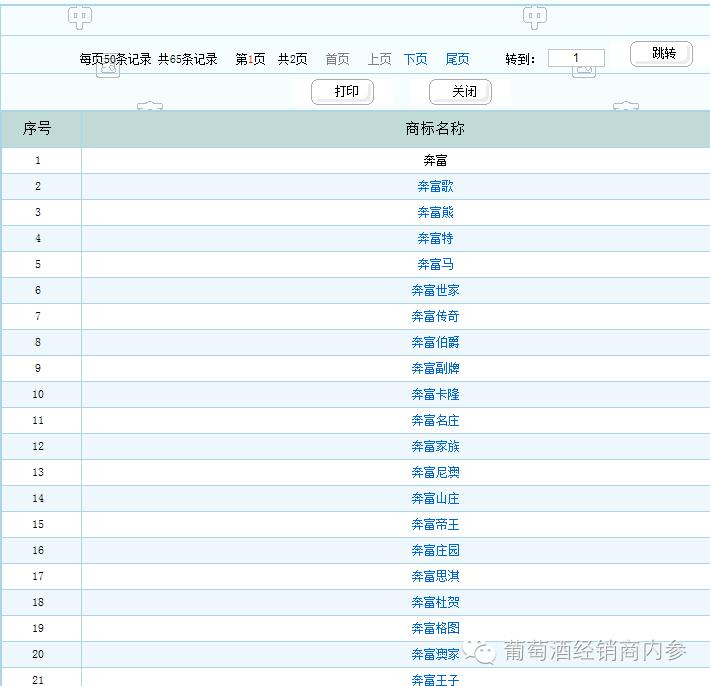710x686 pixels.
Task: Click the 关闭 close button
Action: 460,92
